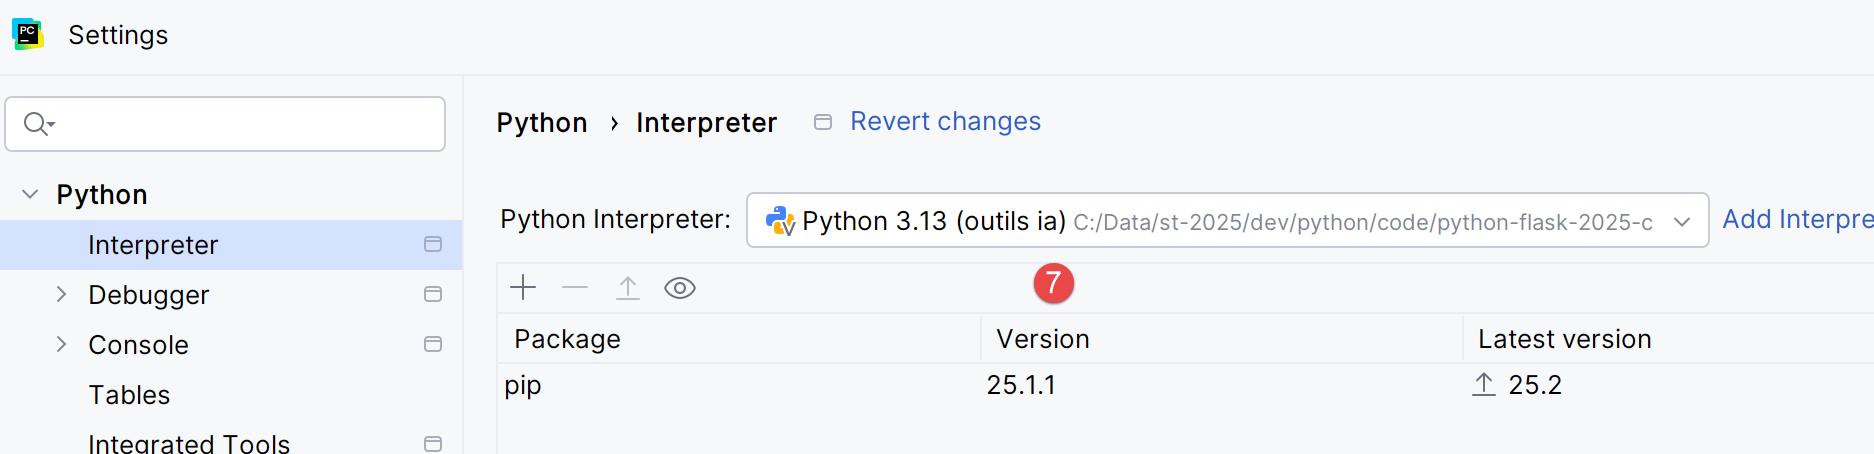Click the search magnifier icon
This screenshot has width=1874, height=454.
tap(37, 124)
